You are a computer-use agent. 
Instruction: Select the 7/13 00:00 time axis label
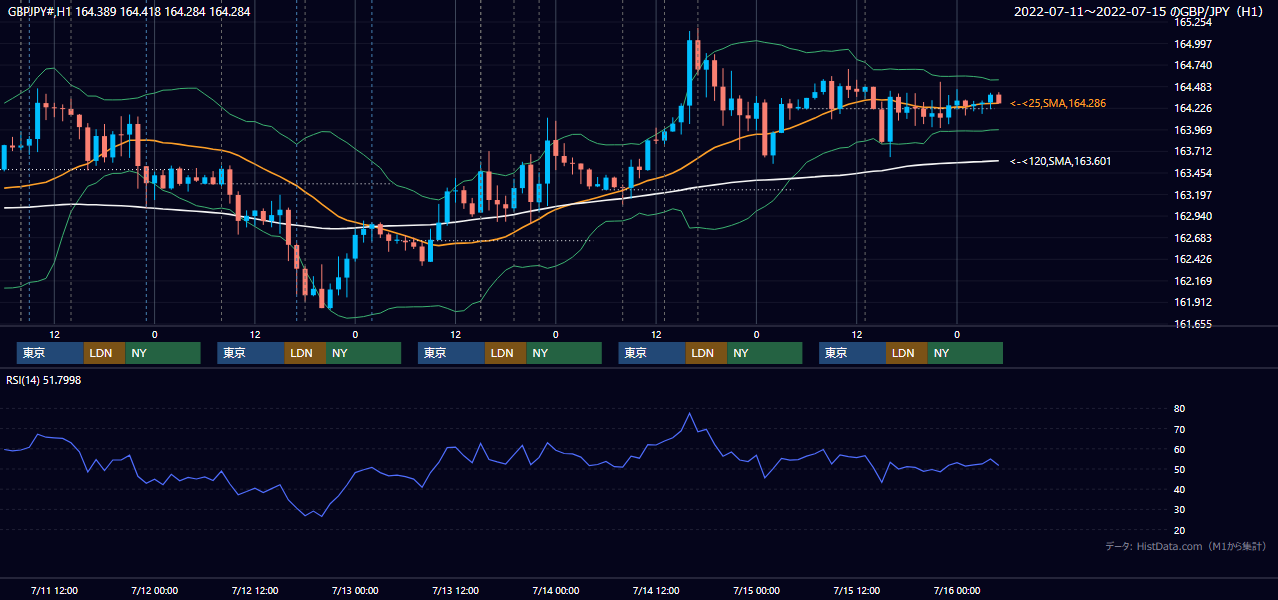(355, 590)
